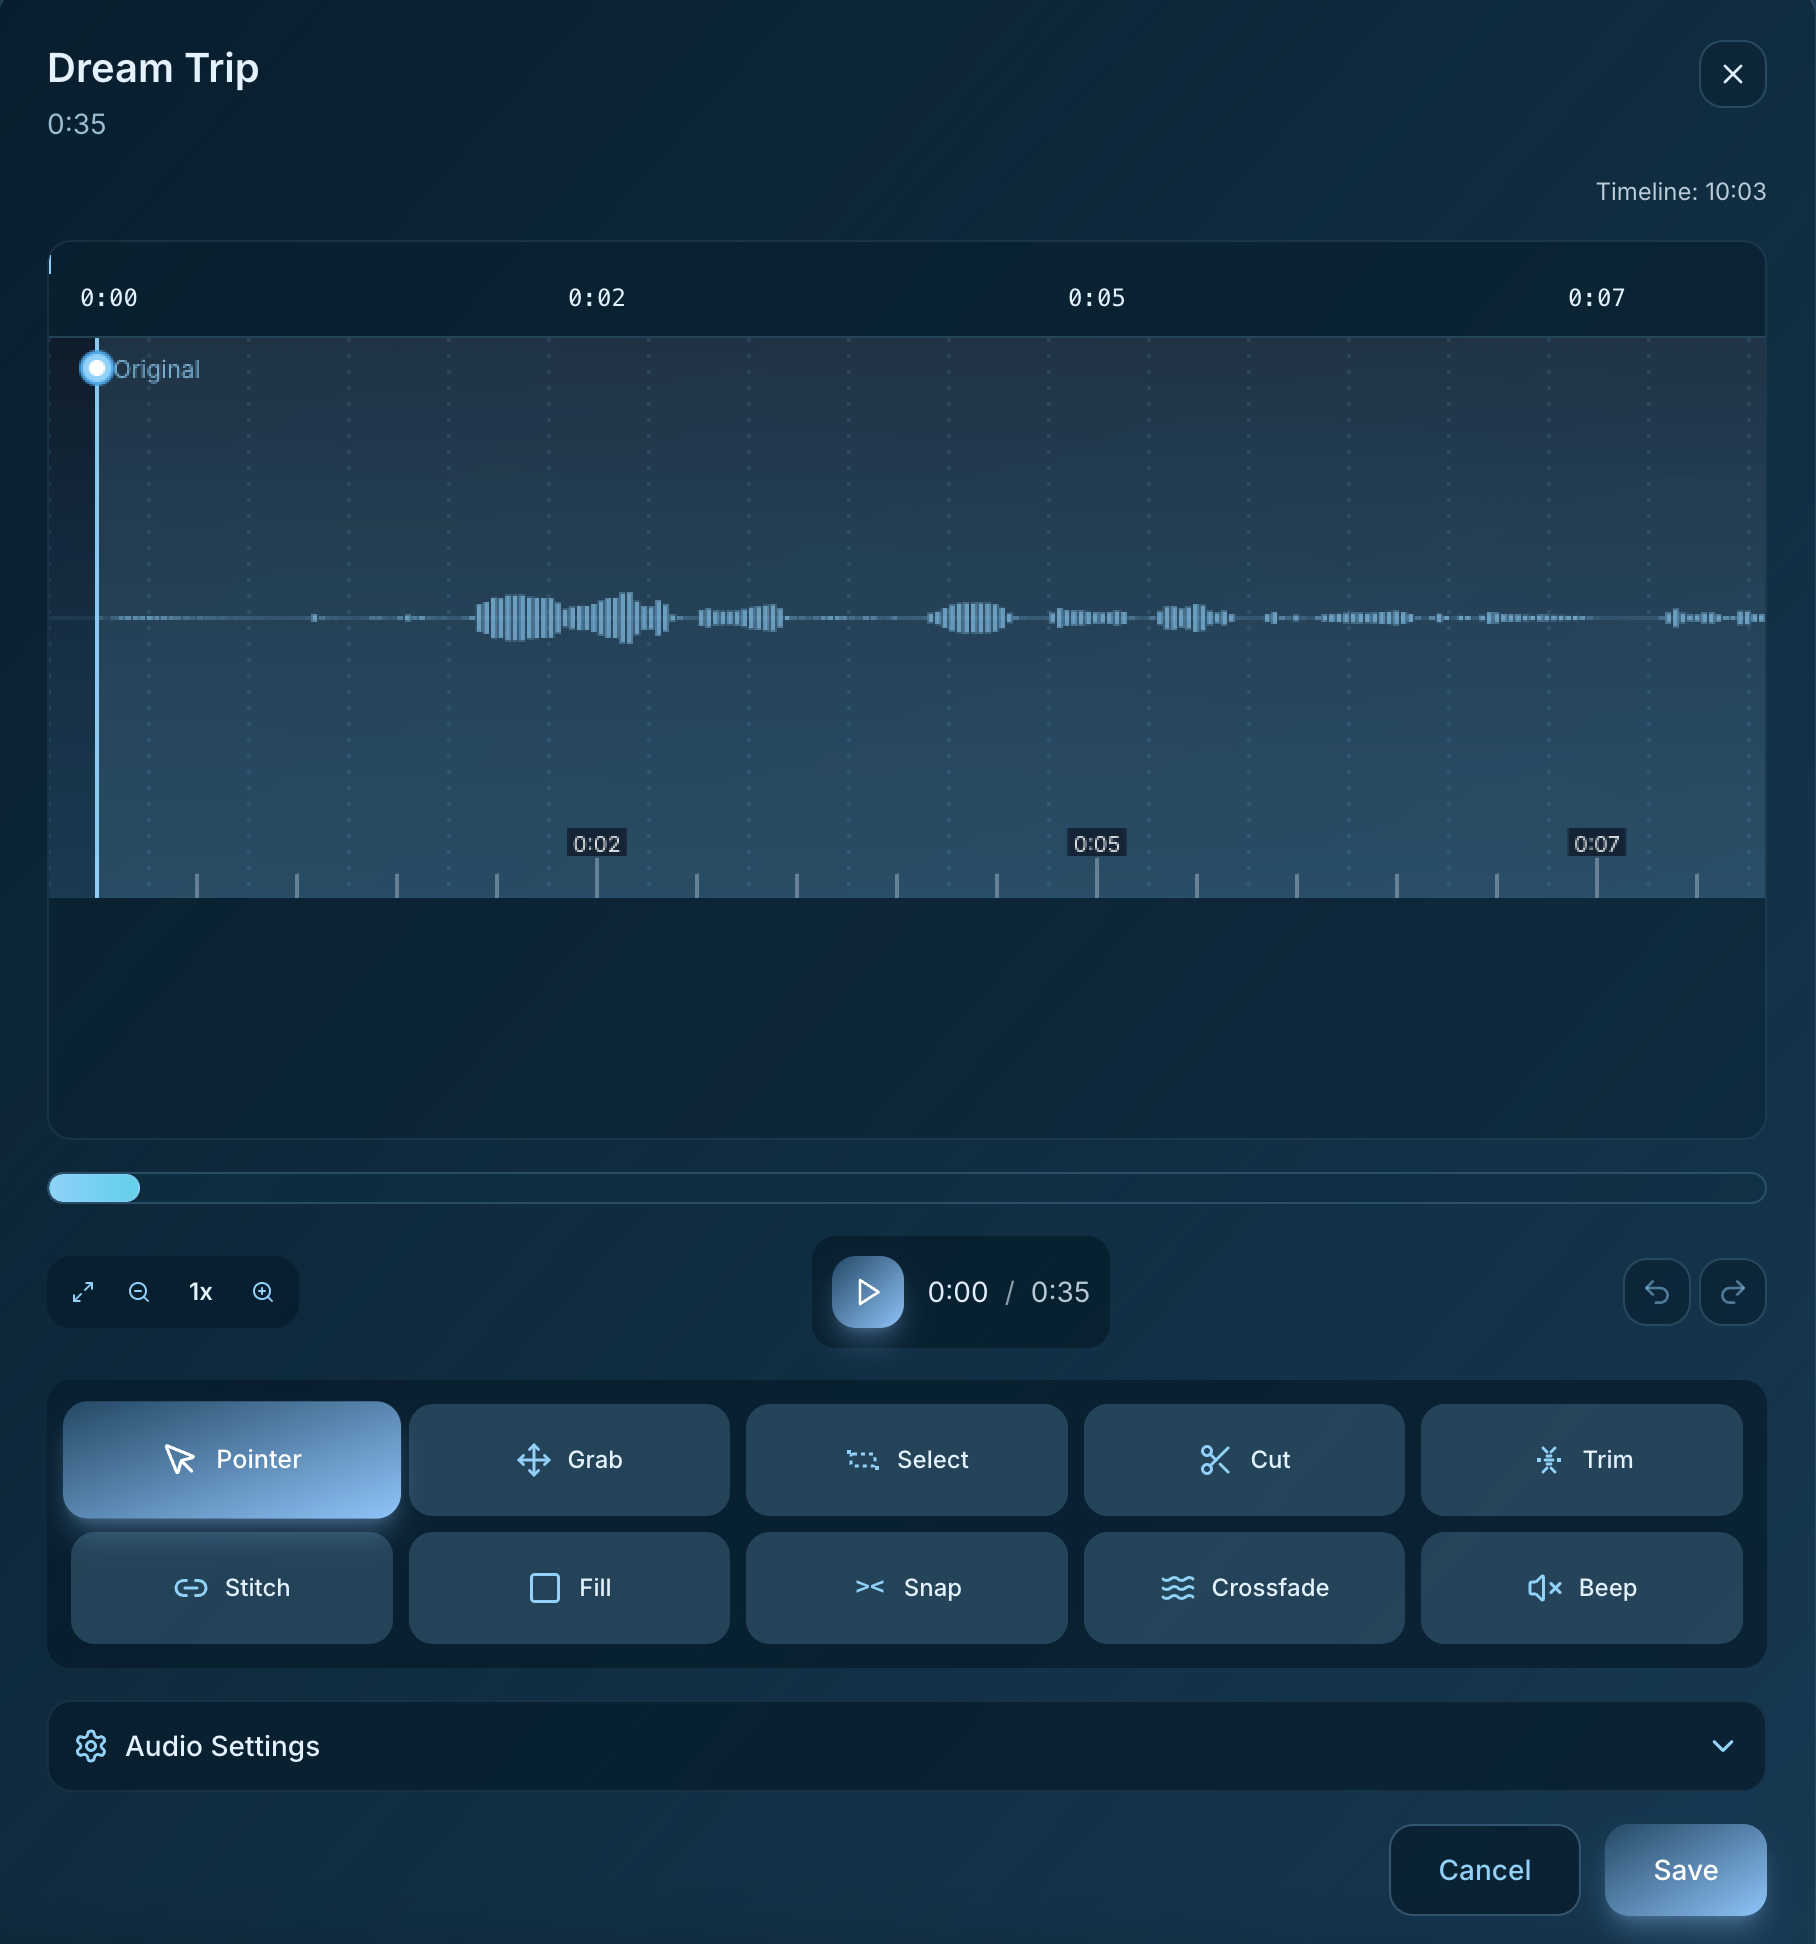1816x1944 pixels.
Task: Activate the Pointer tool
Action: (232, 1459)
